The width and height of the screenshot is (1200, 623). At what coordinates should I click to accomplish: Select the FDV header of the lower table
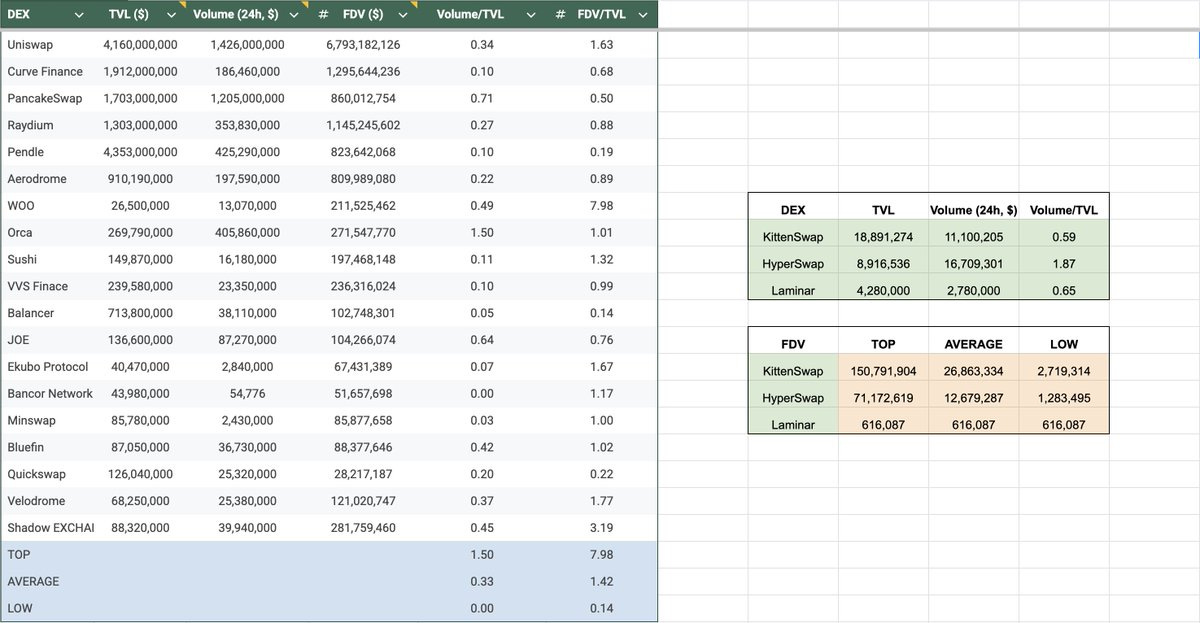point(793,344)
